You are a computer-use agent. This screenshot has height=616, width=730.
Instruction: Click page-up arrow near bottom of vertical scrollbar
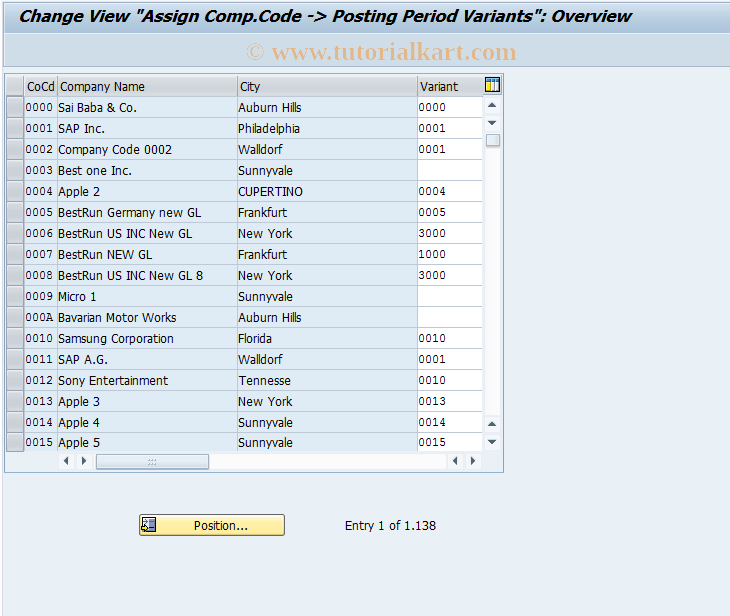click(x=492, y=424)
